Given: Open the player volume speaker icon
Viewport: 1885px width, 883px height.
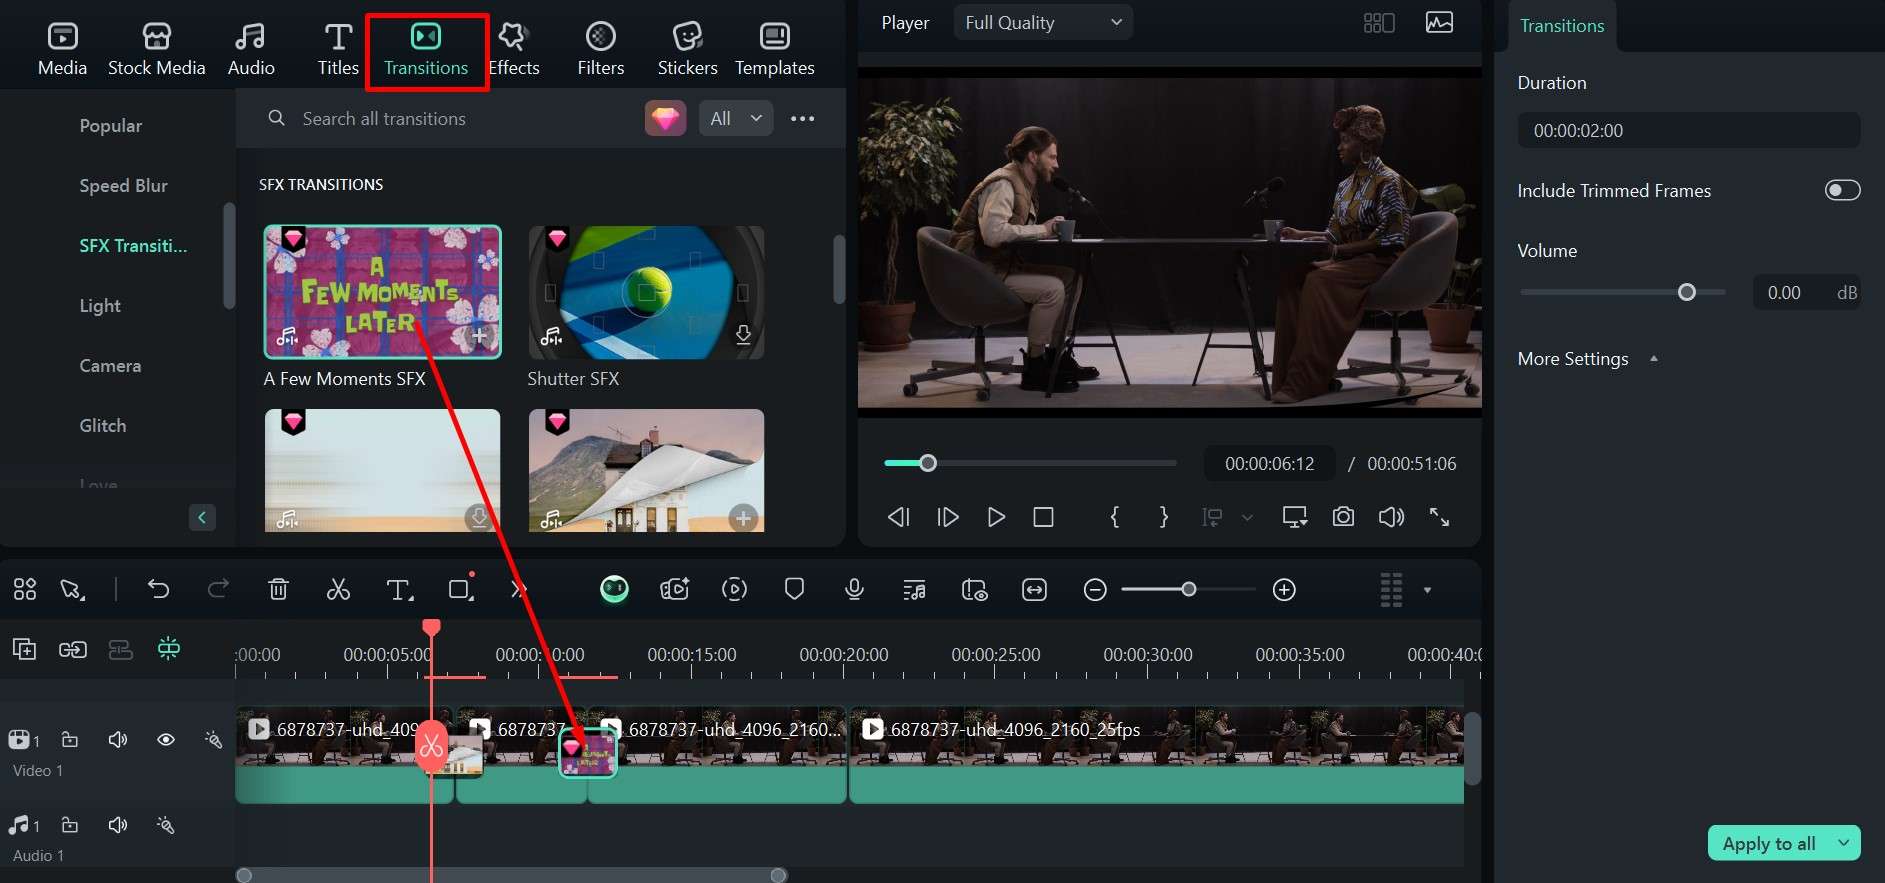Looking at the screenshot, I should [1391, 517].
